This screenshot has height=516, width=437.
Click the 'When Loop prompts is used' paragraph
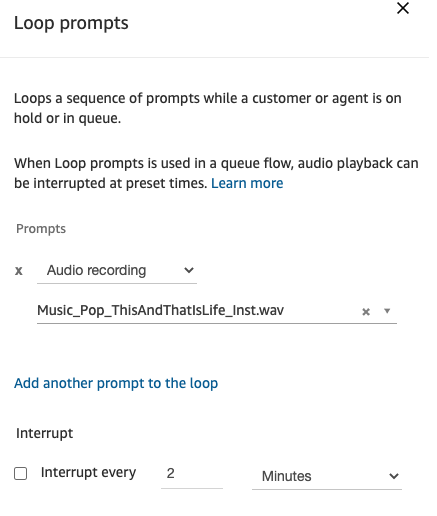tap(216, 173)
